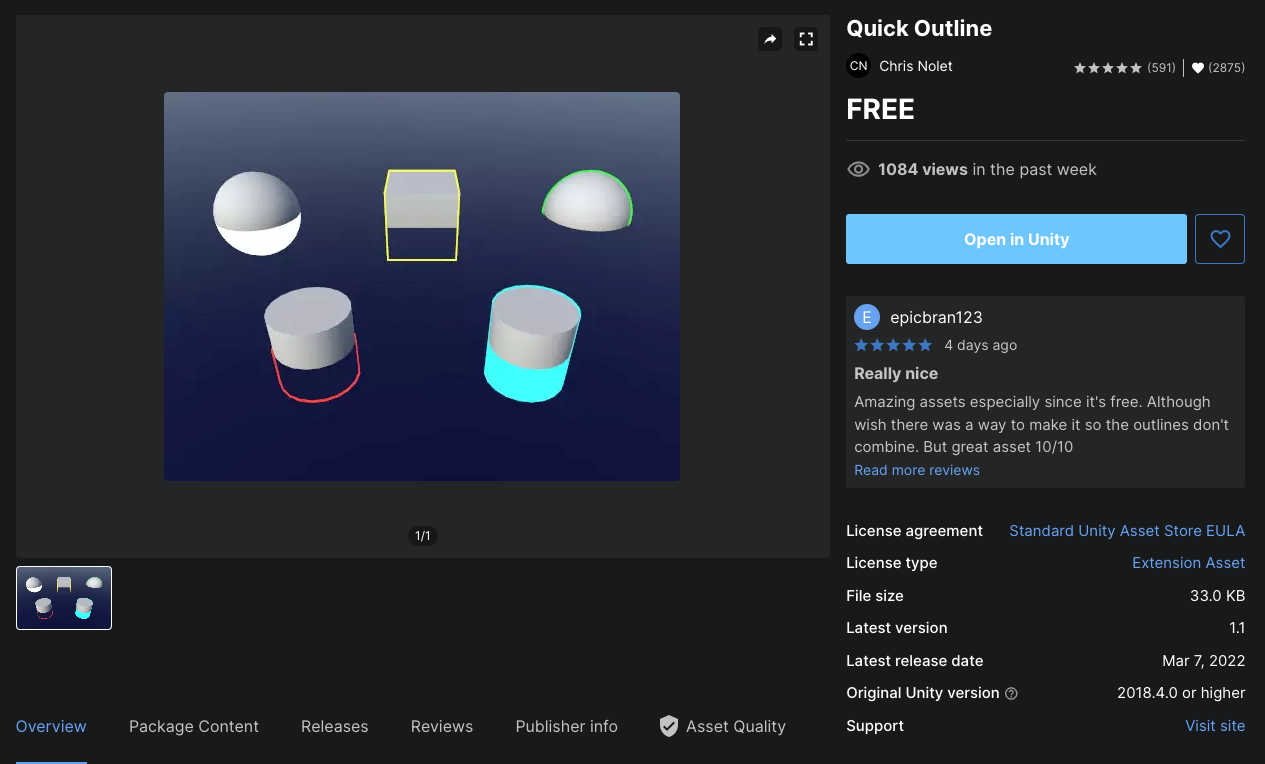Toggle the wishlist heart button beside Open in Unity
Screen dimensions: 1265x764
(x=1219, y=238)
